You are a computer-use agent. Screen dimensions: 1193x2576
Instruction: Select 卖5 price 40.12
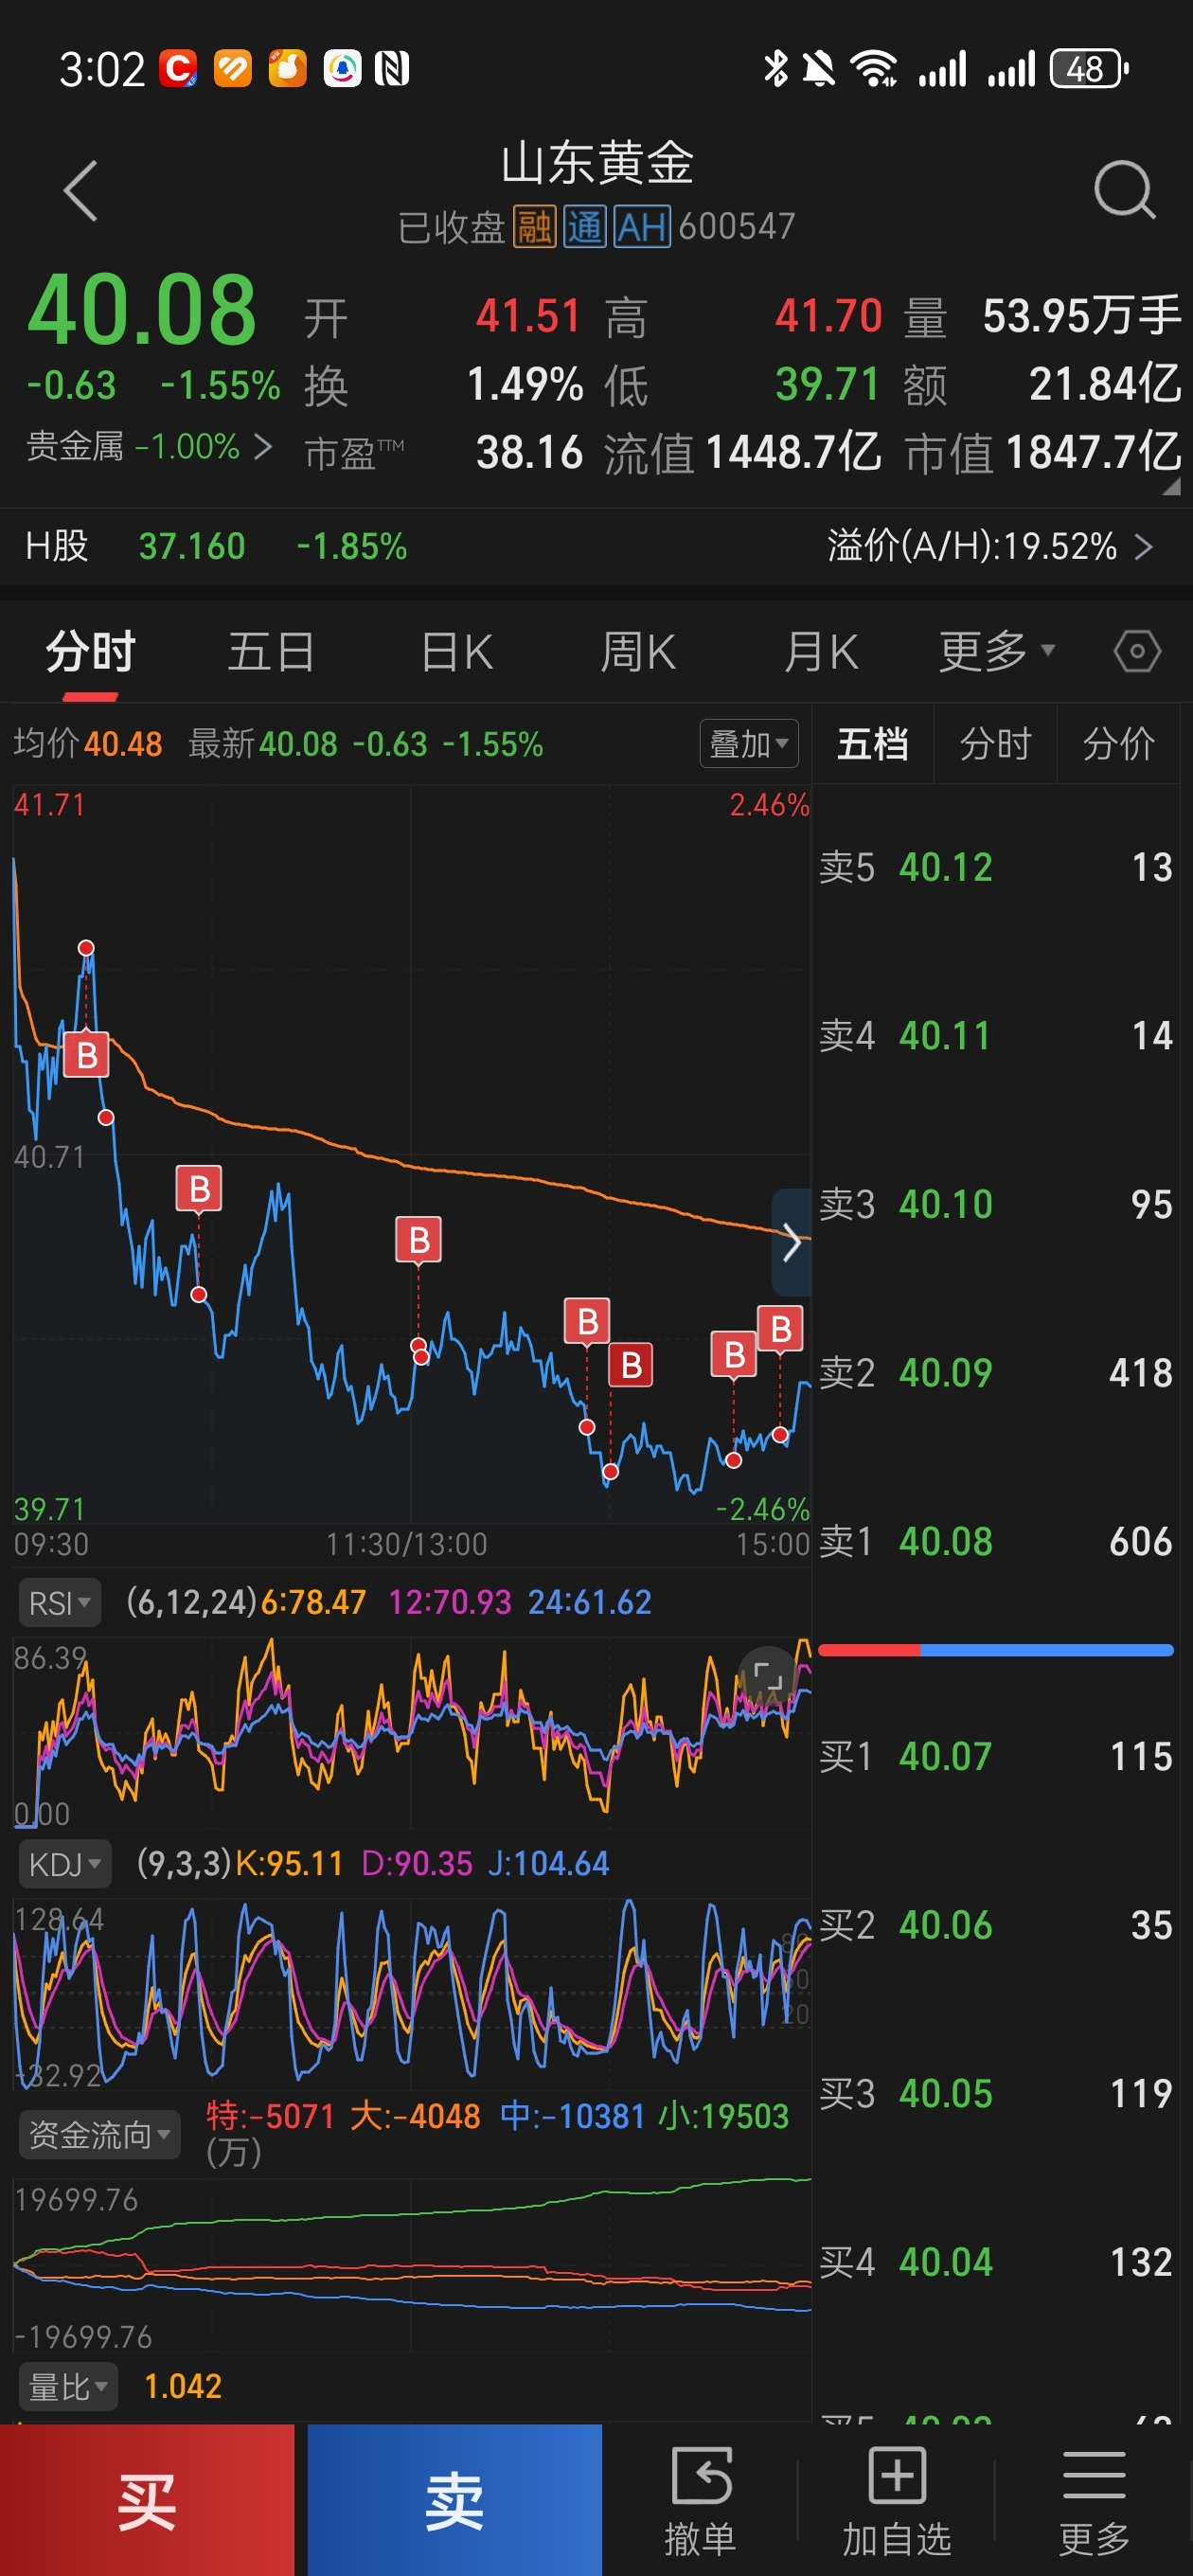click(x=945, y=867)
